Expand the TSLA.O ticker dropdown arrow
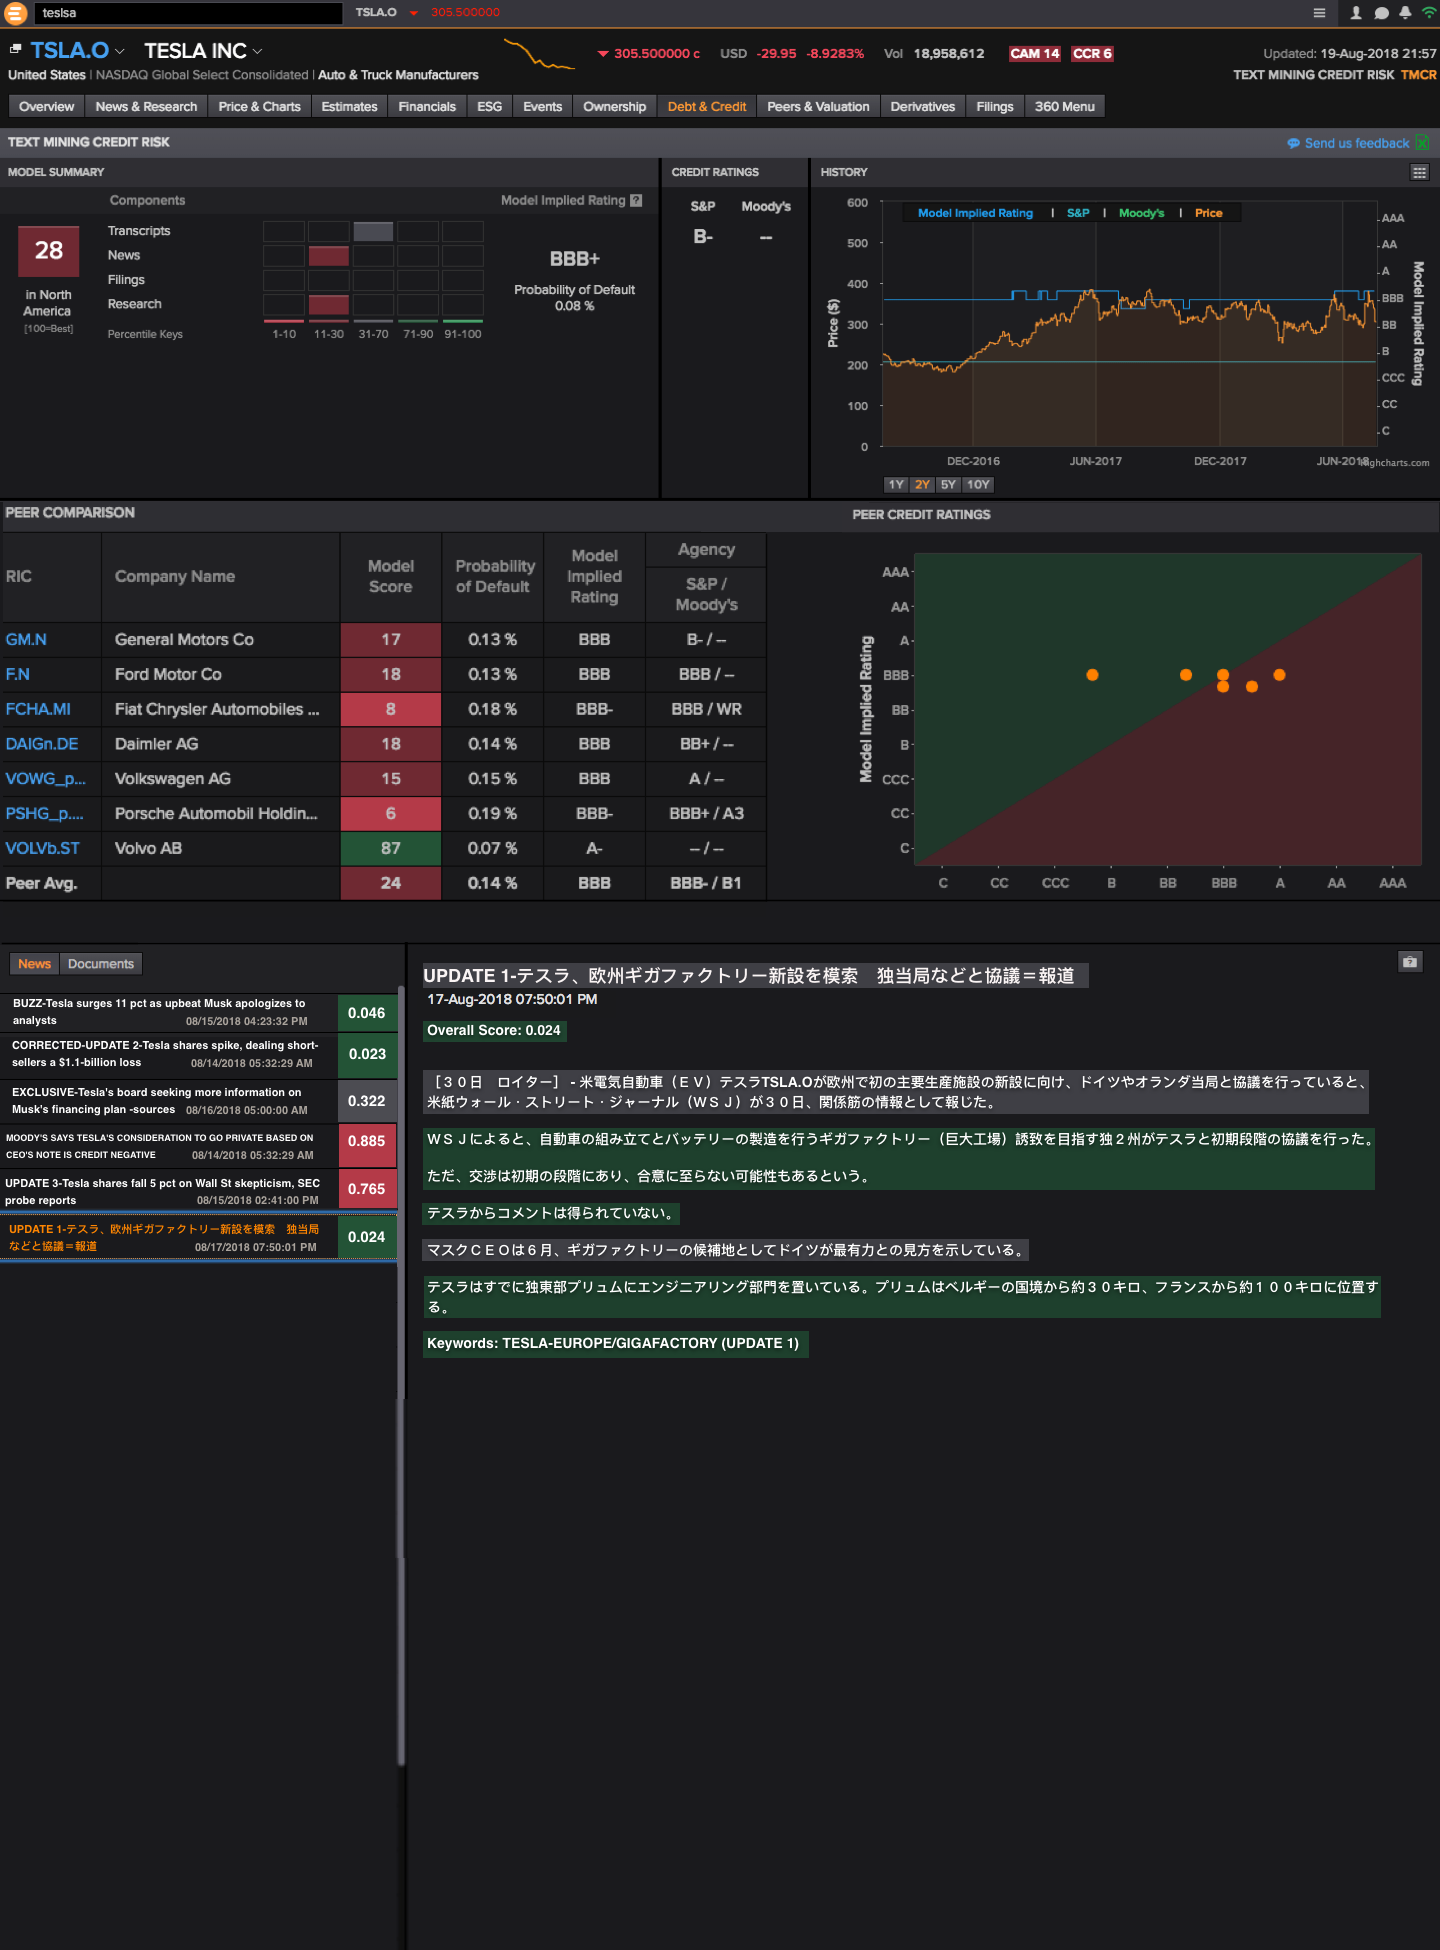The image size is (1440, 1950). pyautogui.click(x=120, y=51)
